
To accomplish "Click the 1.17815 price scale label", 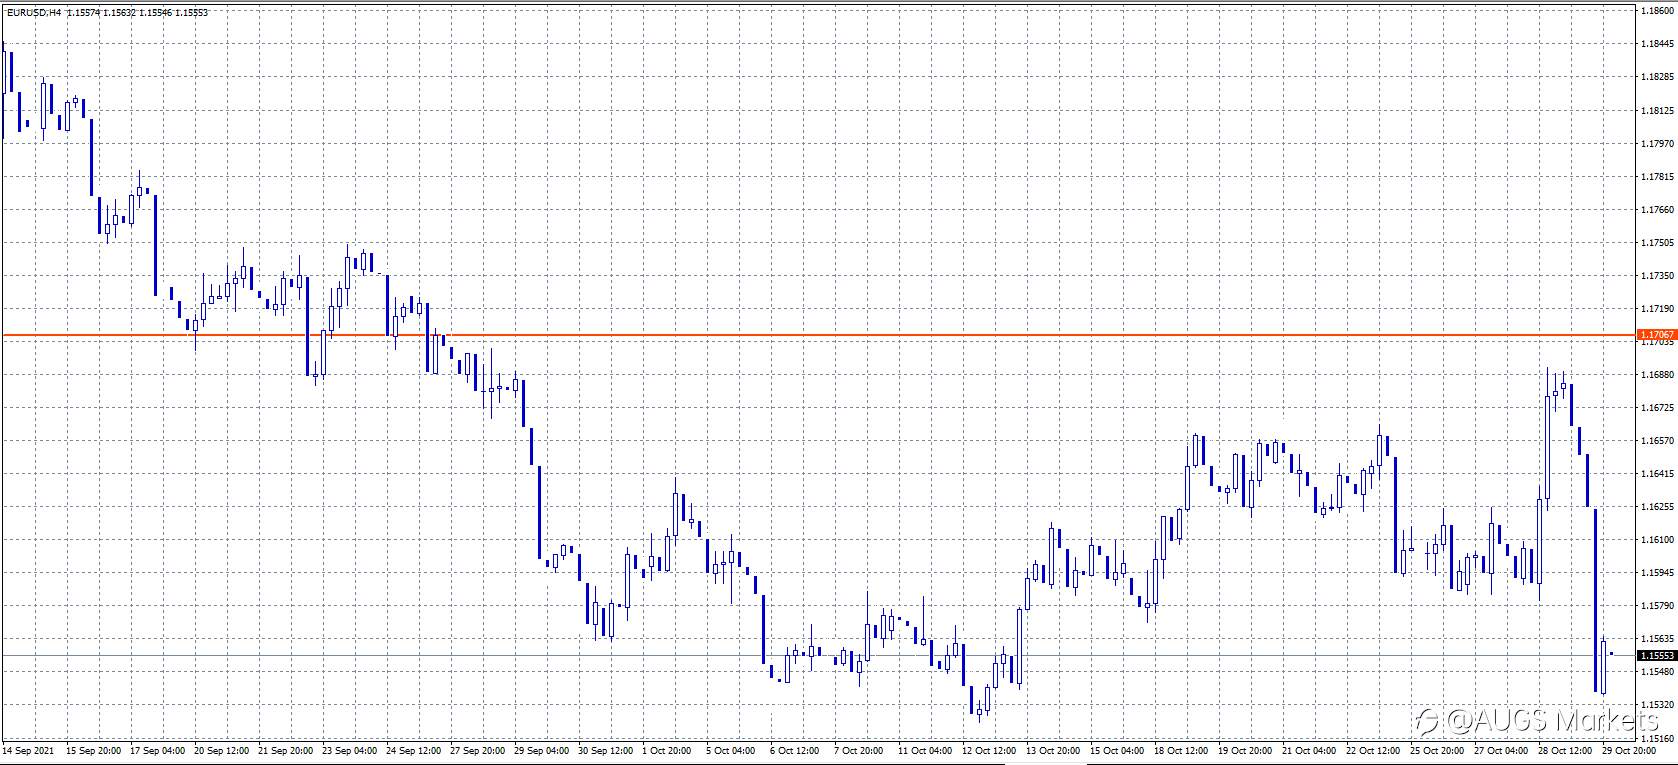I will (1657, 176).
